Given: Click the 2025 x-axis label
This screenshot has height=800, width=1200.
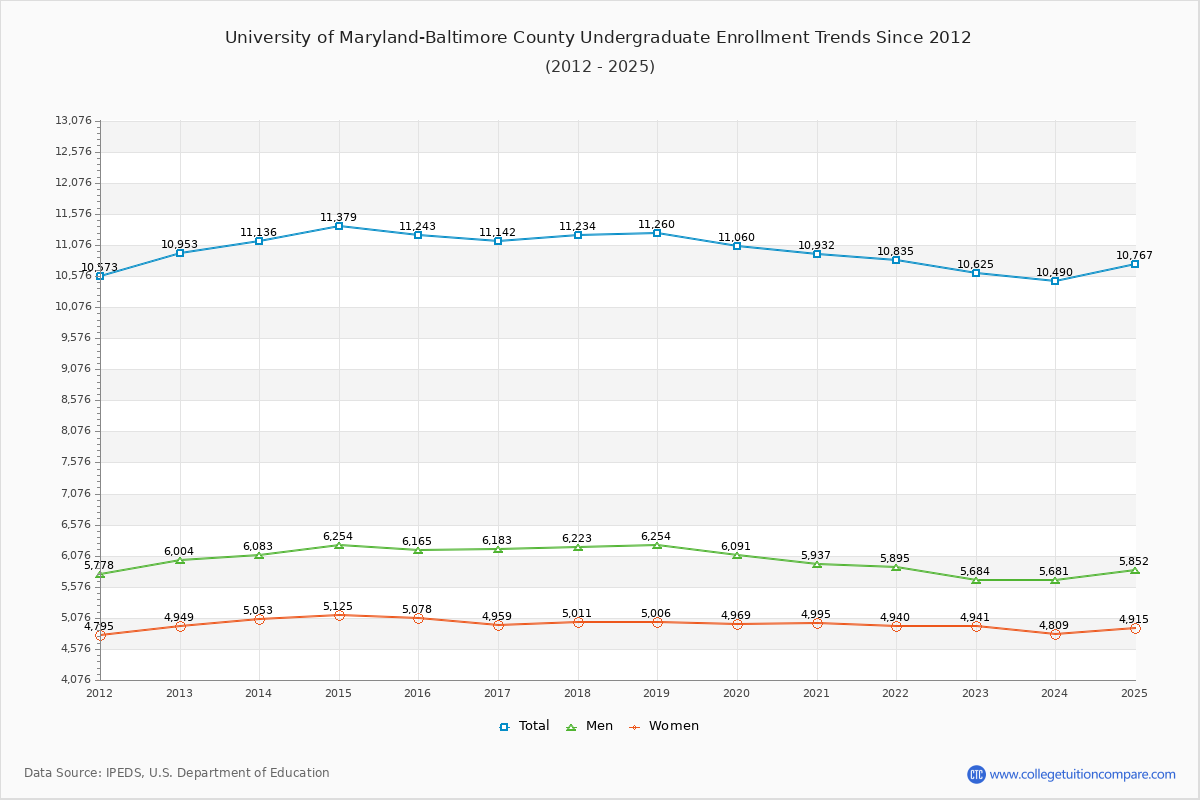Looking at the screenshot, I should point(1135,693).
